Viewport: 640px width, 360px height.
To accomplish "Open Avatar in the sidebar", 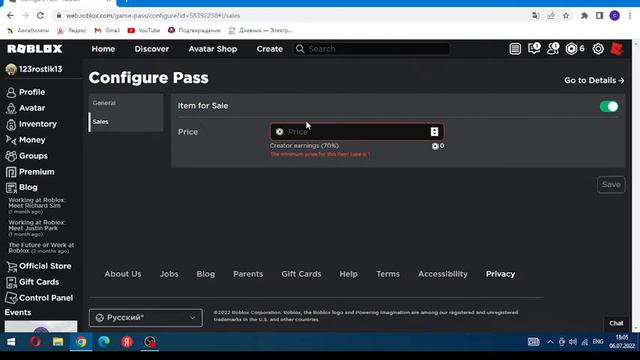I will [x=25, y=108].
